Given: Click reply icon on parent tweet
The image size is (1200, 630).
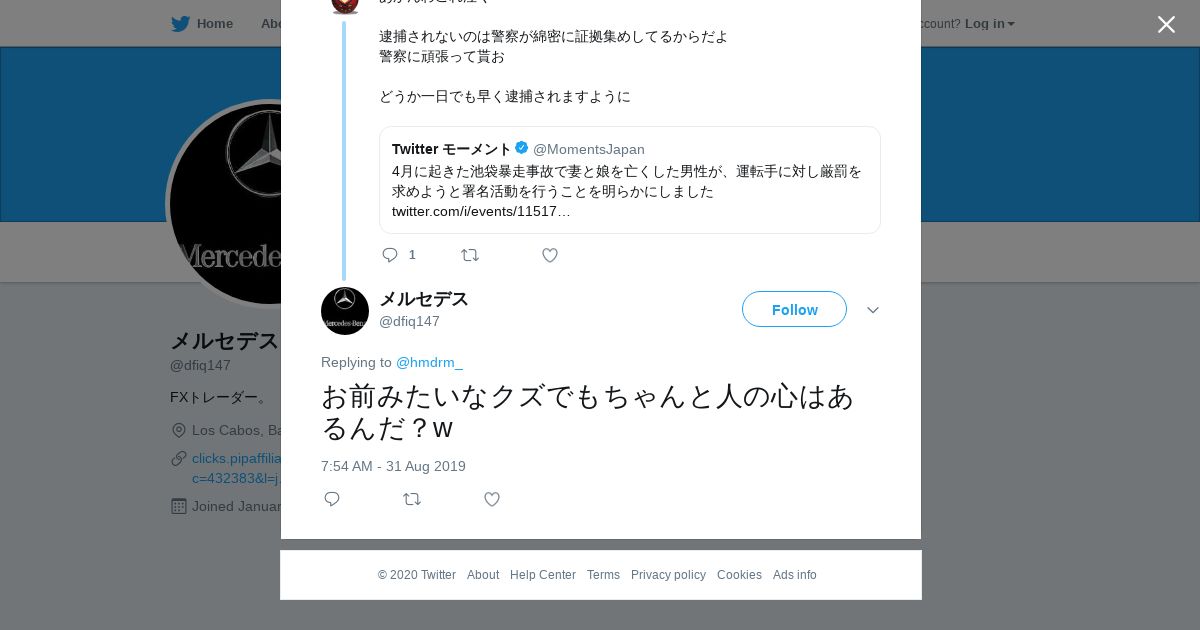Looking at the screenshot, I should [x=391, y=255].
